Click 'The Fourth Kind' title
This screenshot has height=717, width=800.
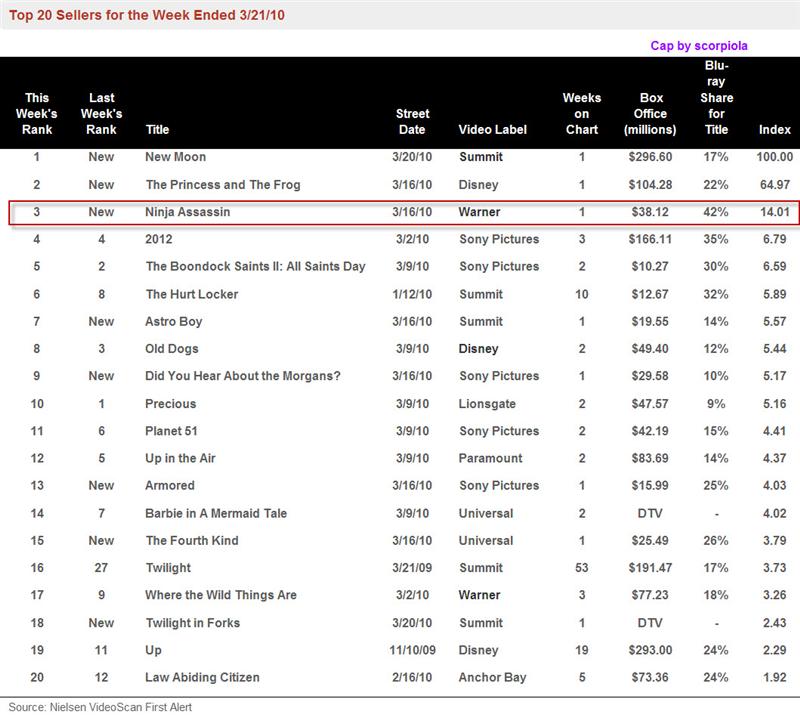192,540
